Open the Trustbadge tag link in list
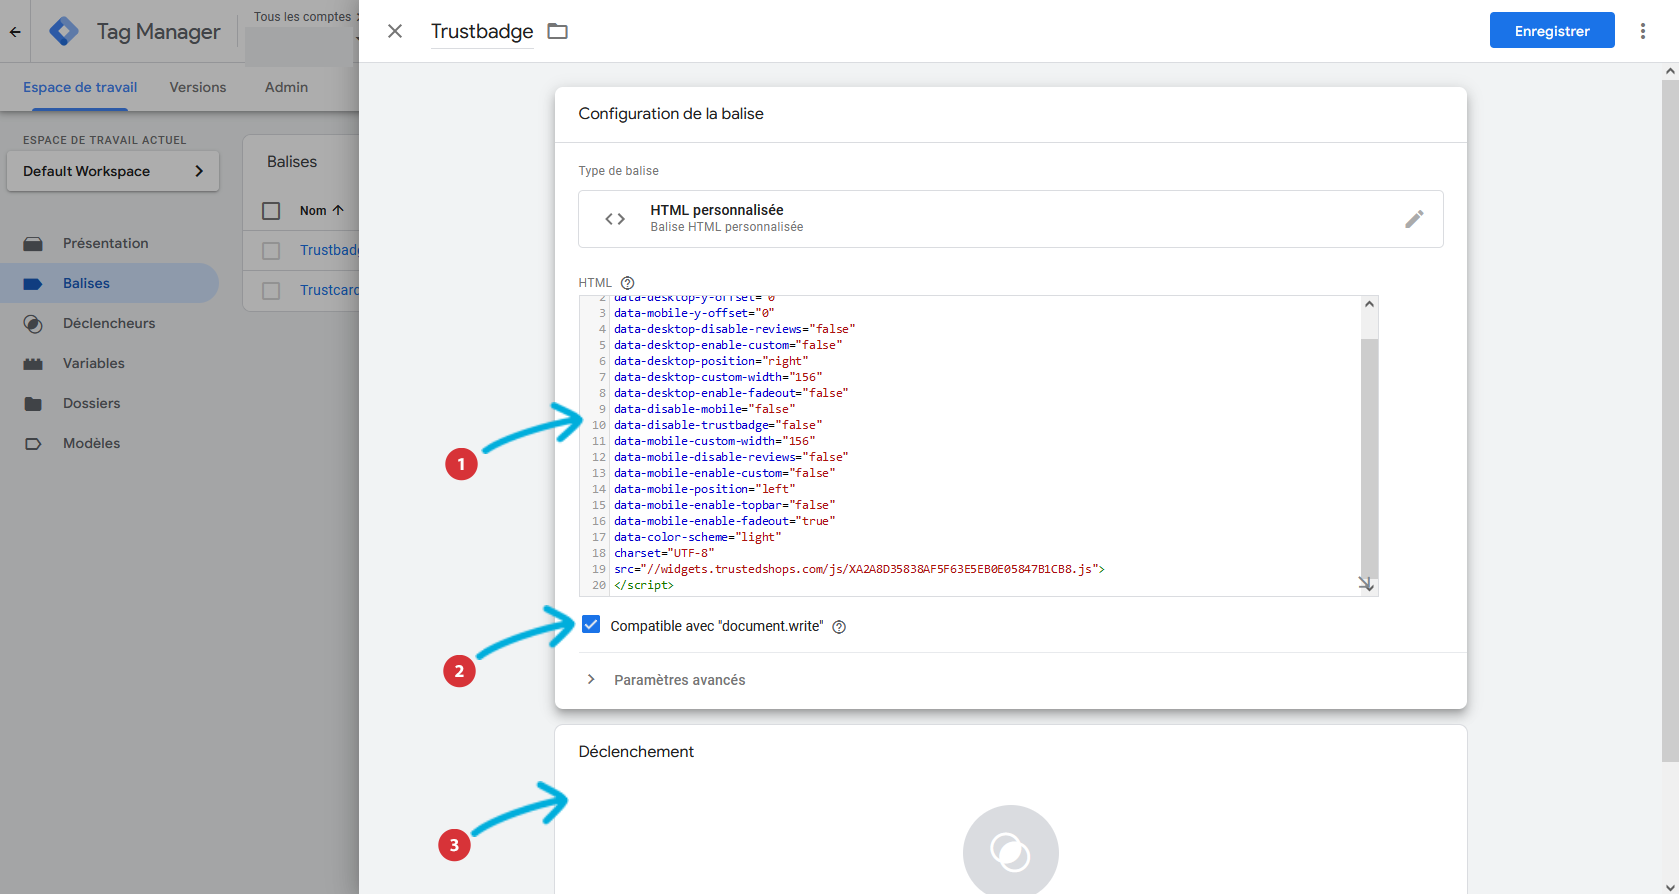The image size is (1679, 894). tap(329, 250)
